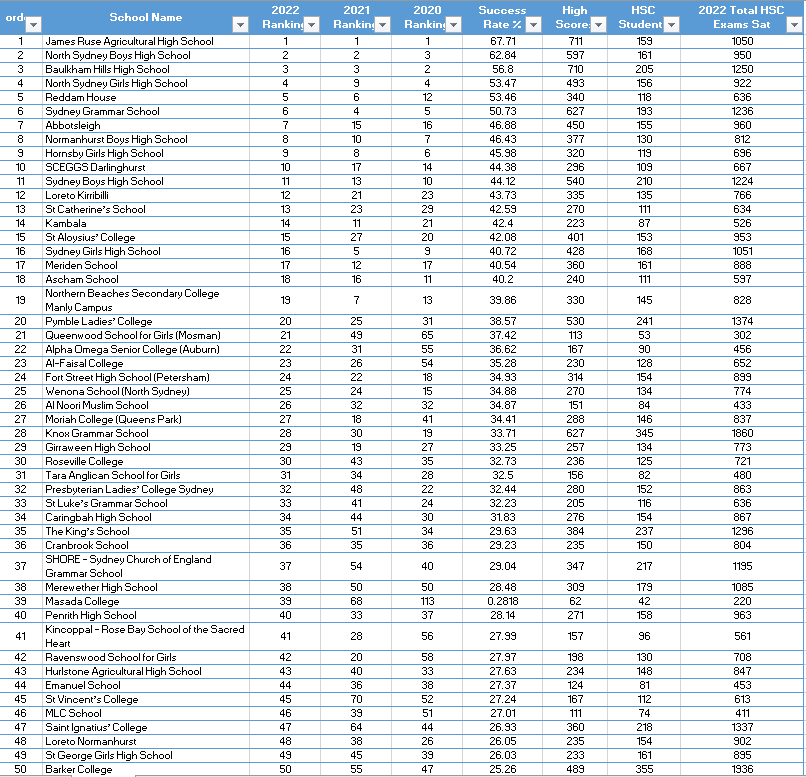The height and width of the screenshot is (777, 806).
Task: Select Saint Ignatius' College cell
Action: coord(146,727)
